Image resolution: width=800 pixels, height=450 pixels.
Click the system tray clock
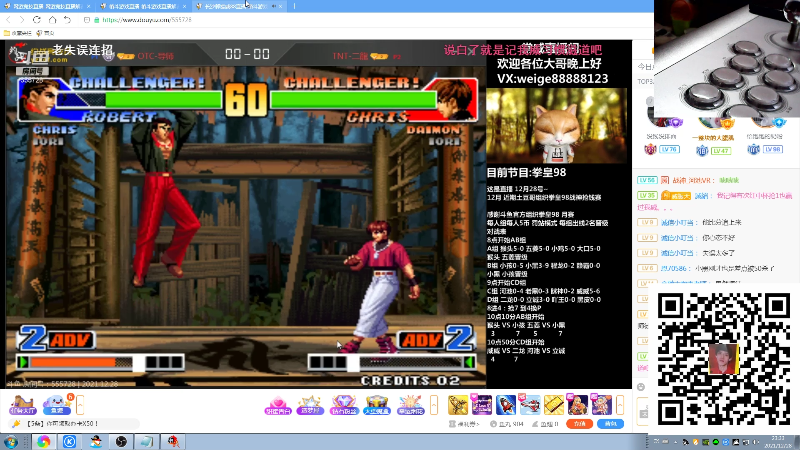point(779,442)
